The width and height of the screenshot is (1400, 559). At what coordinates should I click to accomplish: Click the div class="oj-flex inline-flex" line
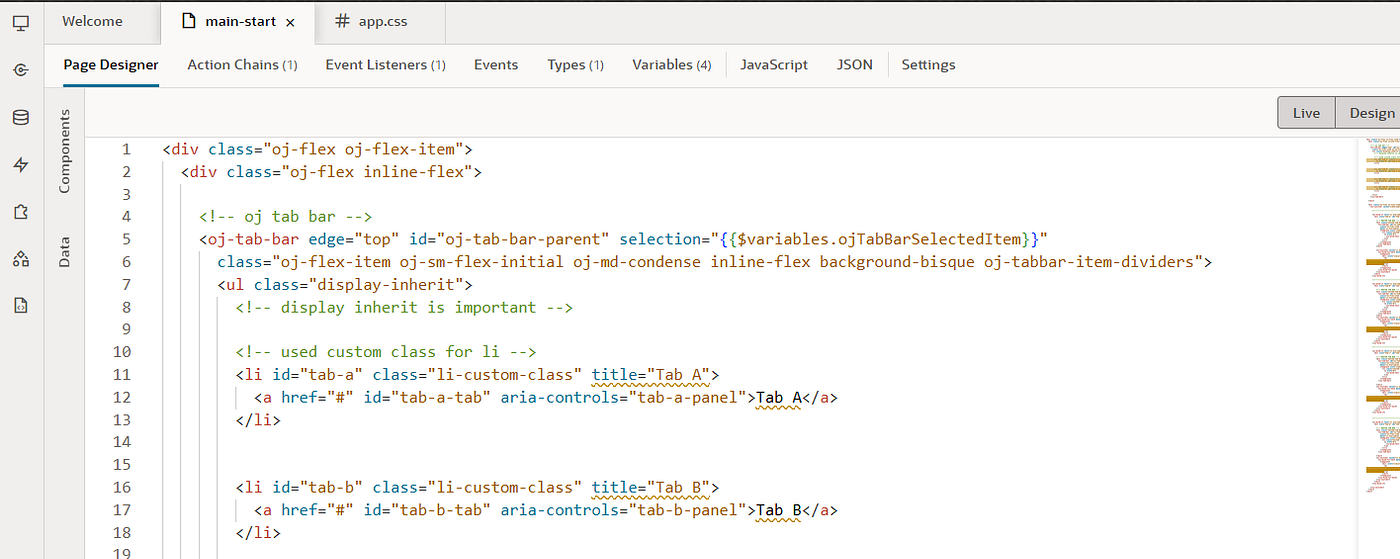coord(331,172)
